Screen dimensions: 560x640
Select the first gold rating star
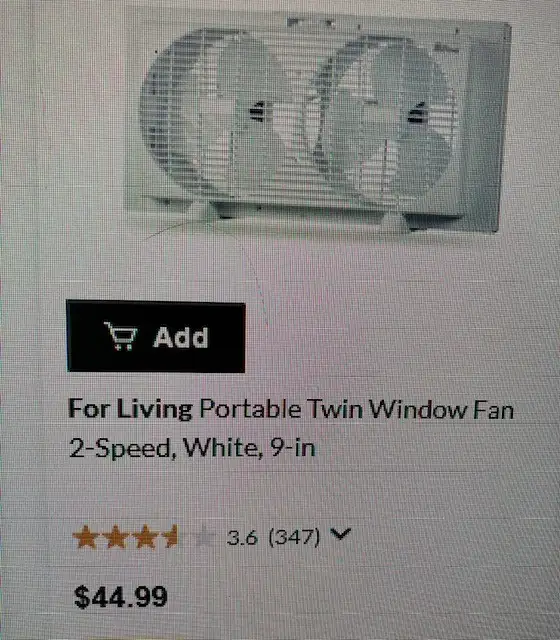click(x=85, y=537)
